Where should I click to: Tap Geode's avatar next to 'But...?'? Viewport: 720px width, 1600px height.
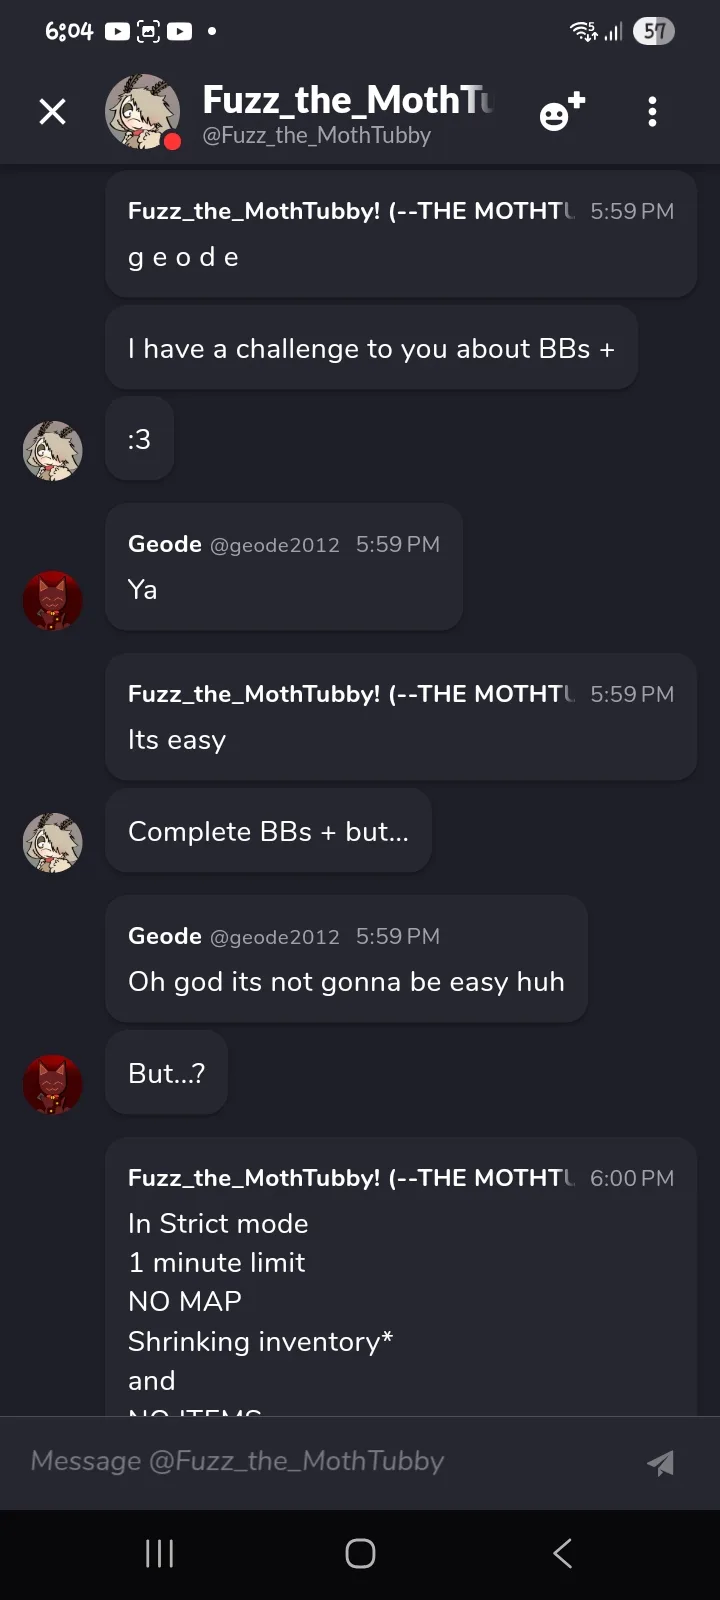53,1085
